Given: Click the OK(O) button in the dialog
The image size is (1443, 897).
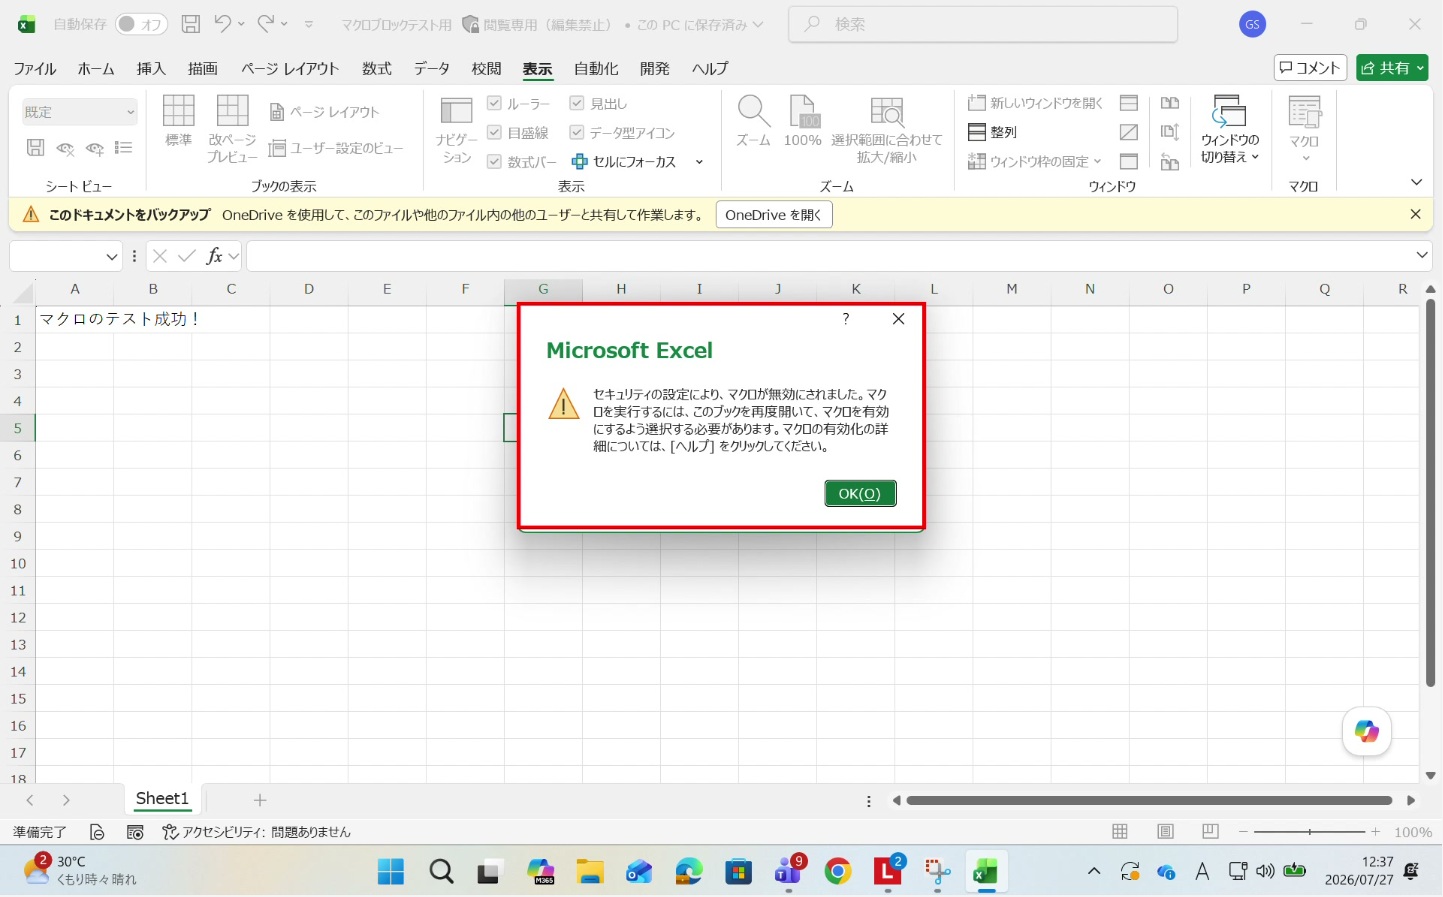Looking at the screenshot, I should coord(860,493).
